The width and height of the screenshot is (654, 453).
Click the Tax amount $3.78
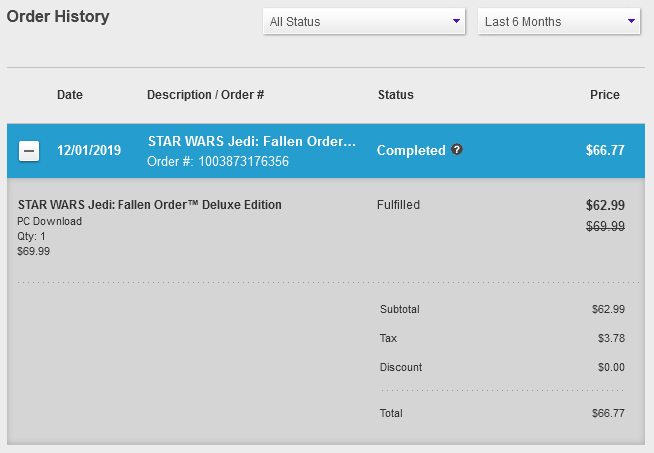[x=611, y=338]
